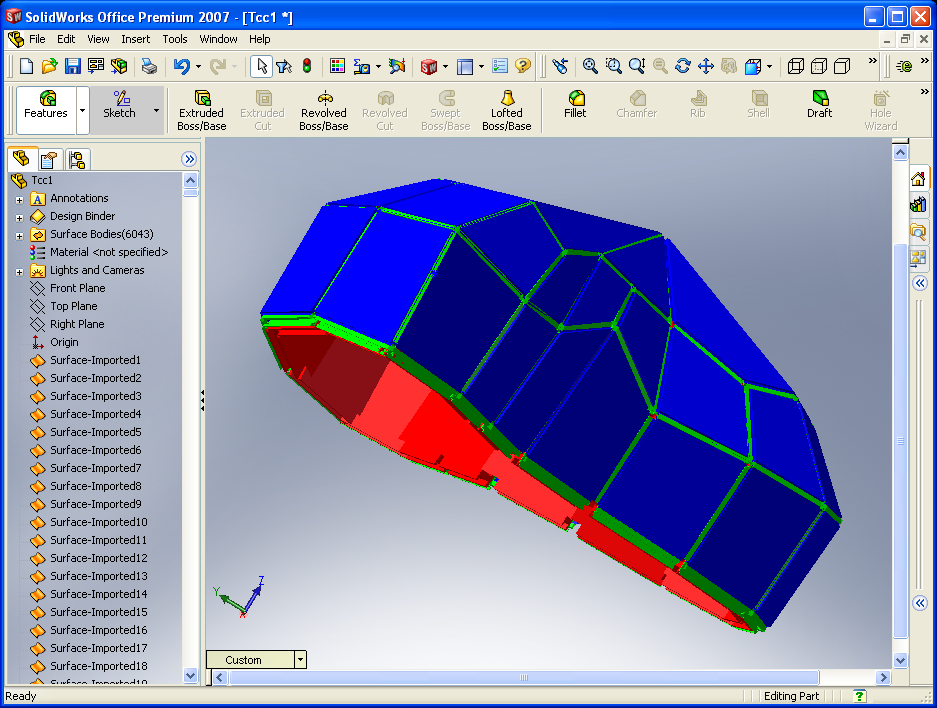
Task: Select Surface-Imported5 in the feature tree
Action: tap(95, 432)
